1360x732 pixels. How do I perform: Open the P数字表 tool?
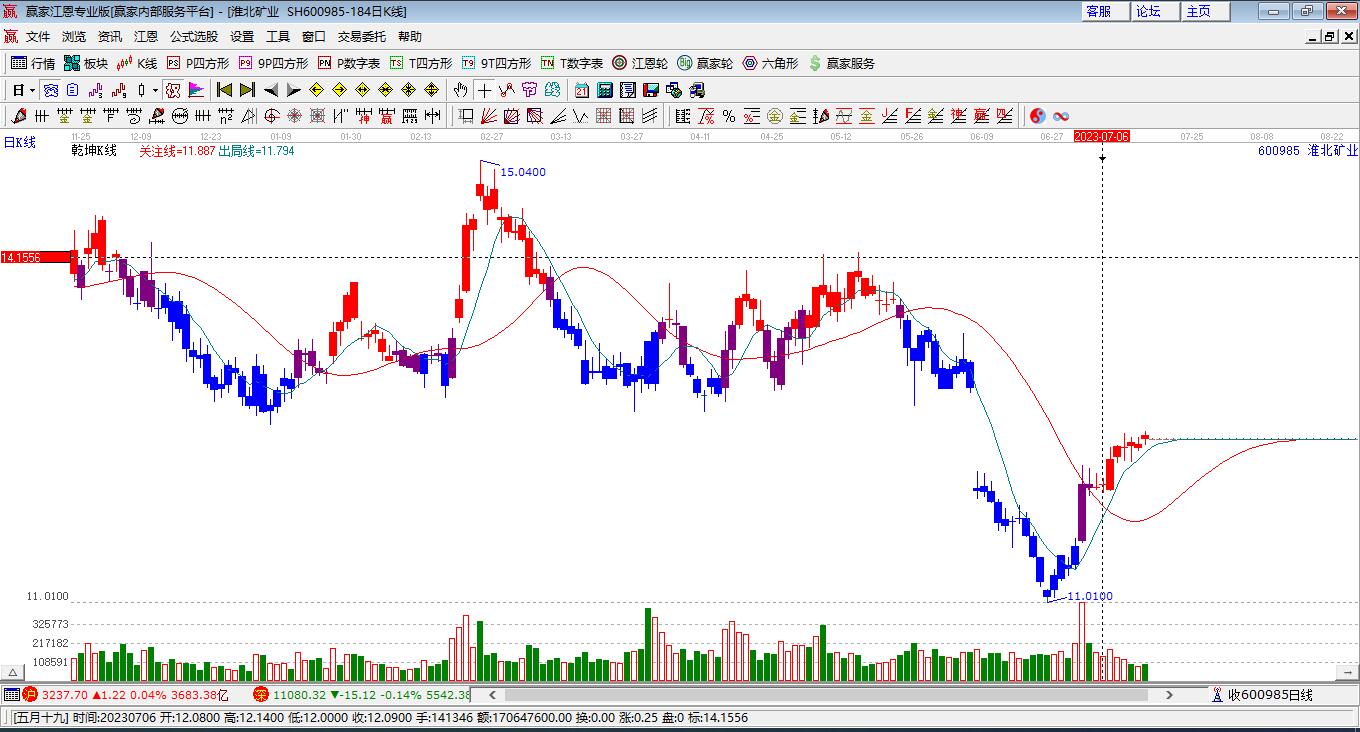[x=349, y=63]
